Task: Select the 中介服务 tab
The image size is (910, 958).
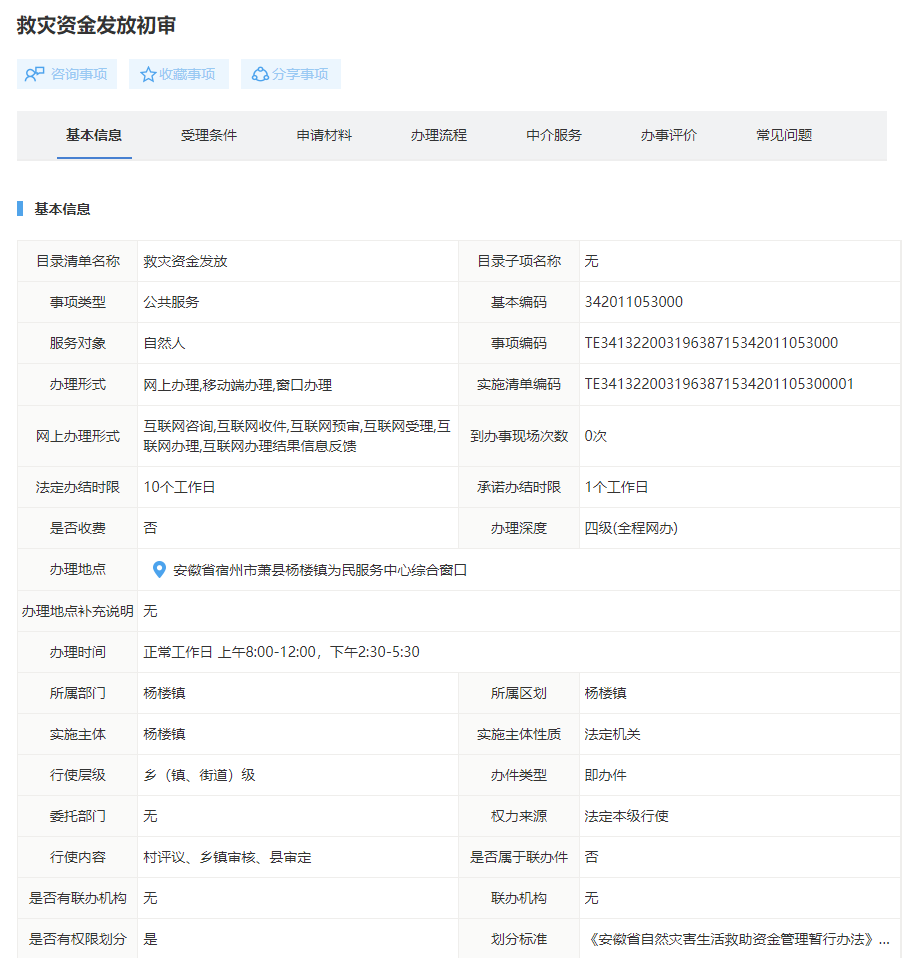Action: [x=554, y=135]
